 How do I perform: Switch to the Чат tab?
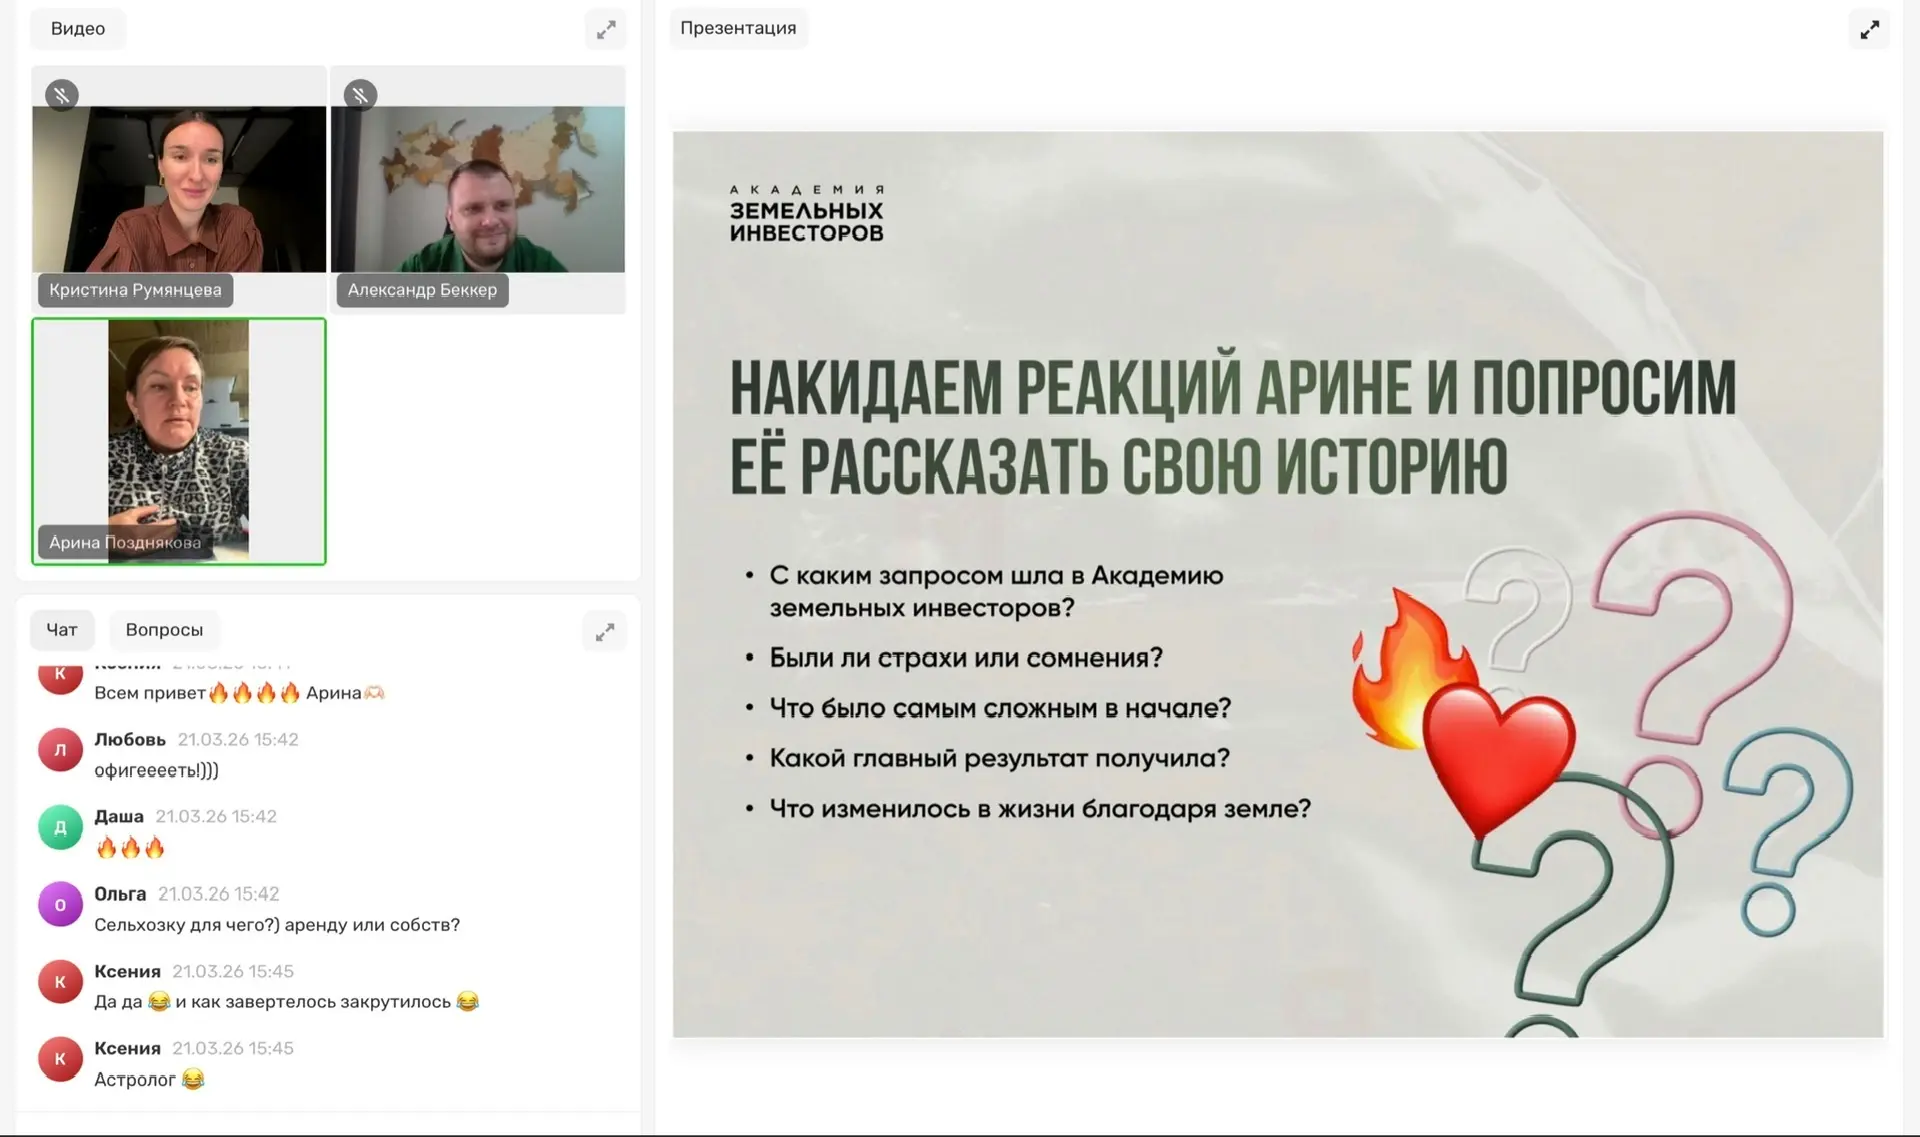62,630
